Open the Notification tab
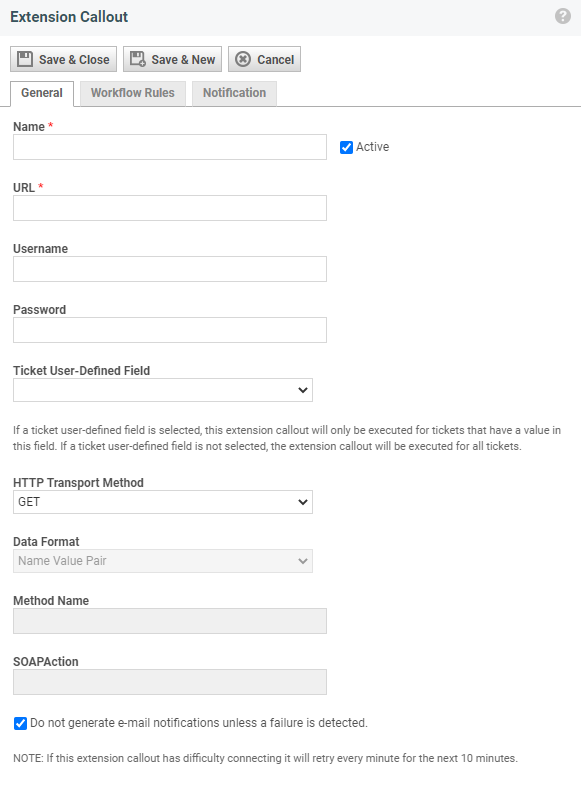Viewport: 581px width, 789px height. tap(234, 93)
